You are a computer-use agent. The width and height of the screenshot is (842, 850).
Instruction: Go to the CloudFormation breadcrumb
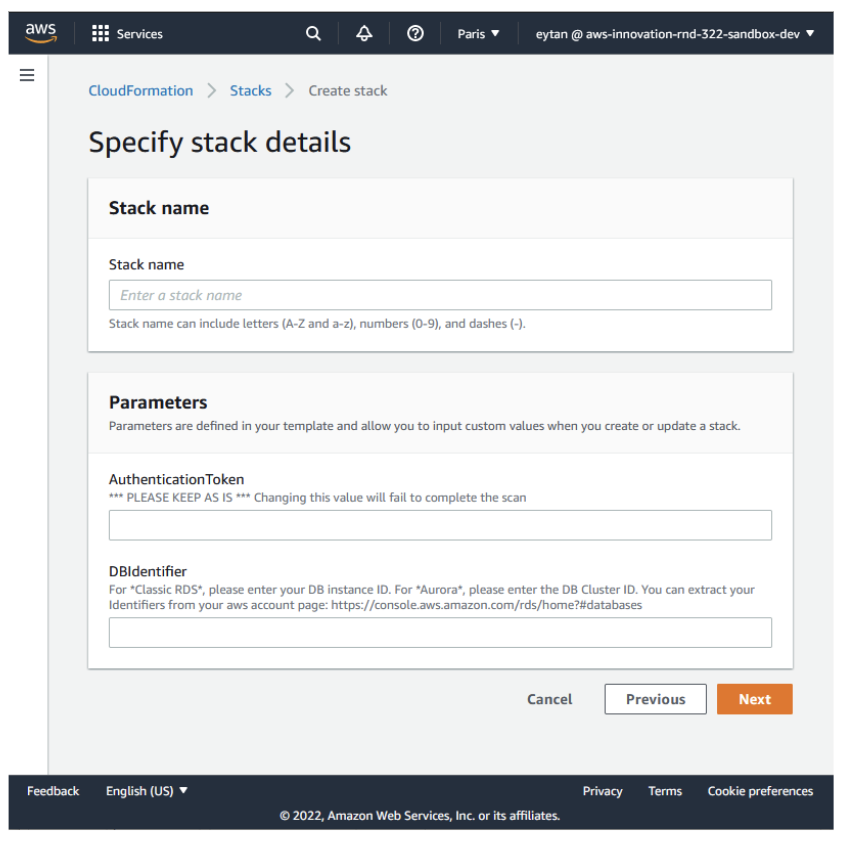[x=141, y=91]
